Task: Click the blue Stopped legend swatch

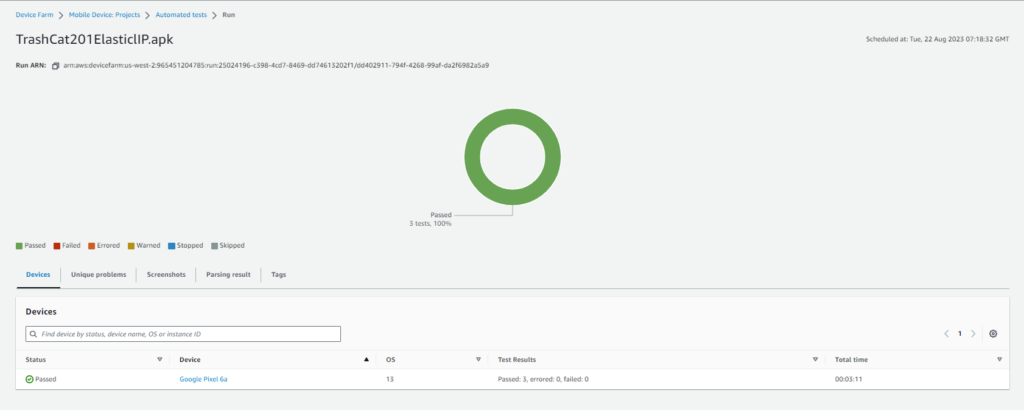Action: (x=171, y=246)
